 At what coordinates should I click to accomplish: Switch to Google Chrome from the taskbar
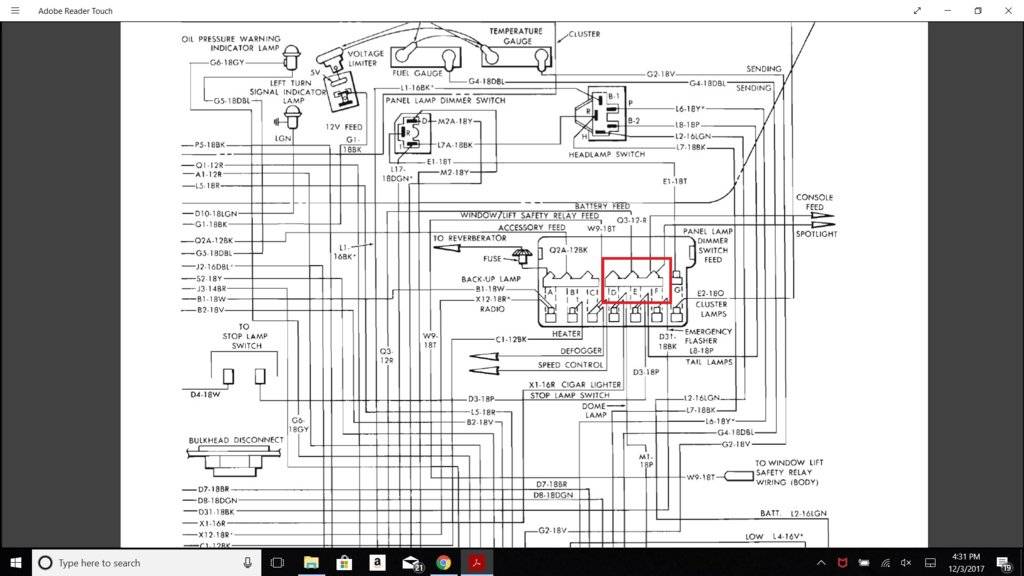click(x=443, y=562)
